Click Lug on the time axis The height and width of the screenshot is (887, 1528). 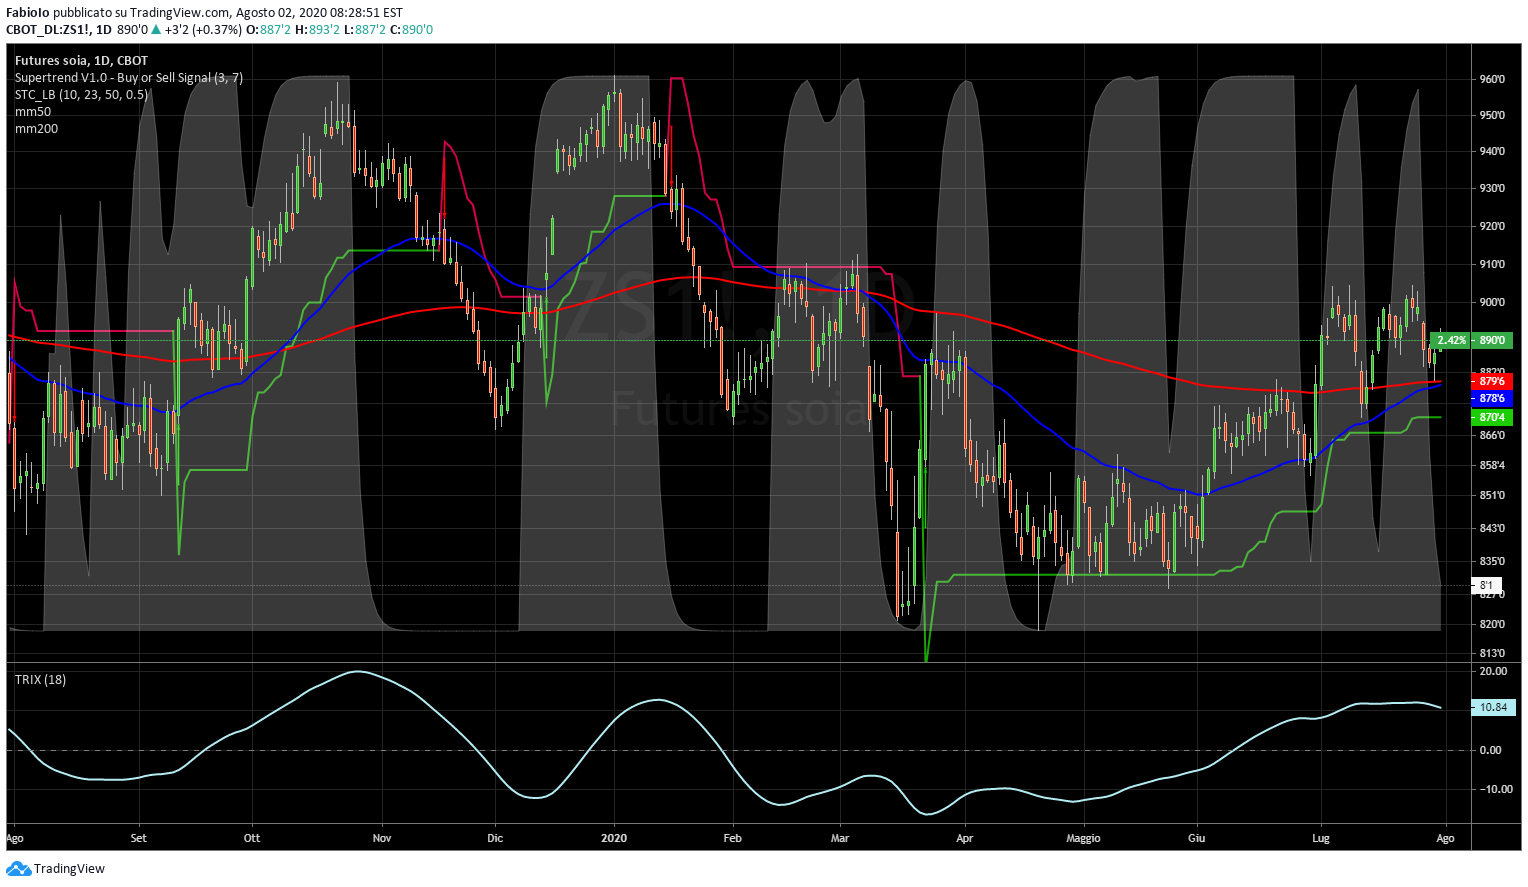[1321, 838]
